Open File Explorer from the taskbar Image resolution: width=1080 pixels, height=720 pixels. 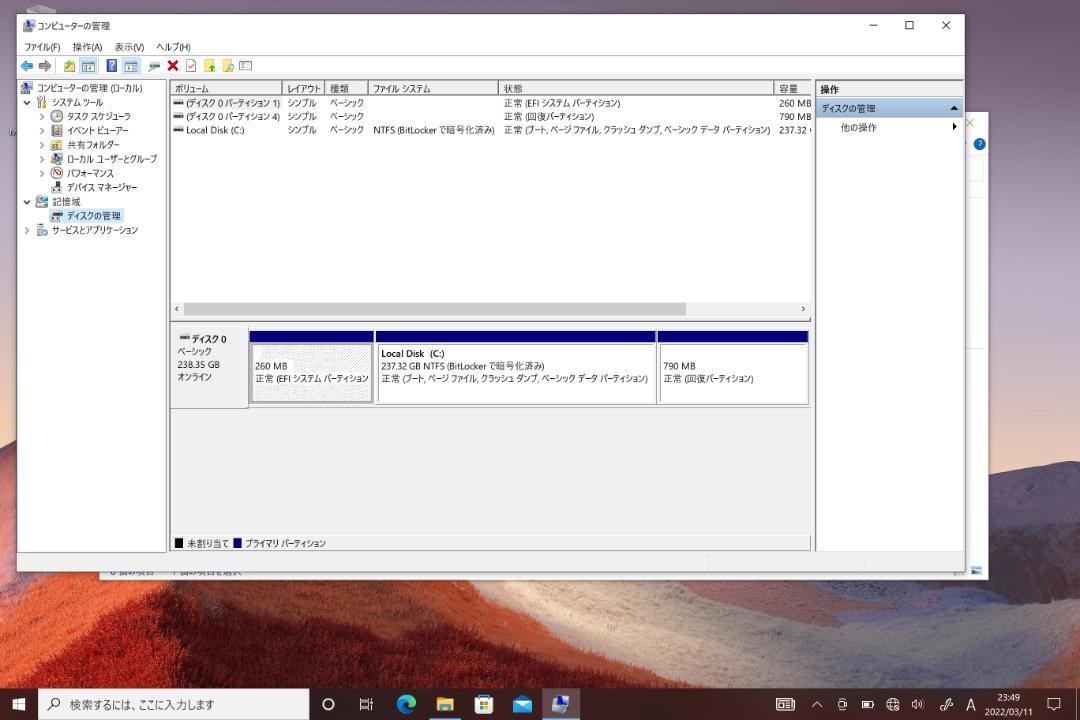445,704
